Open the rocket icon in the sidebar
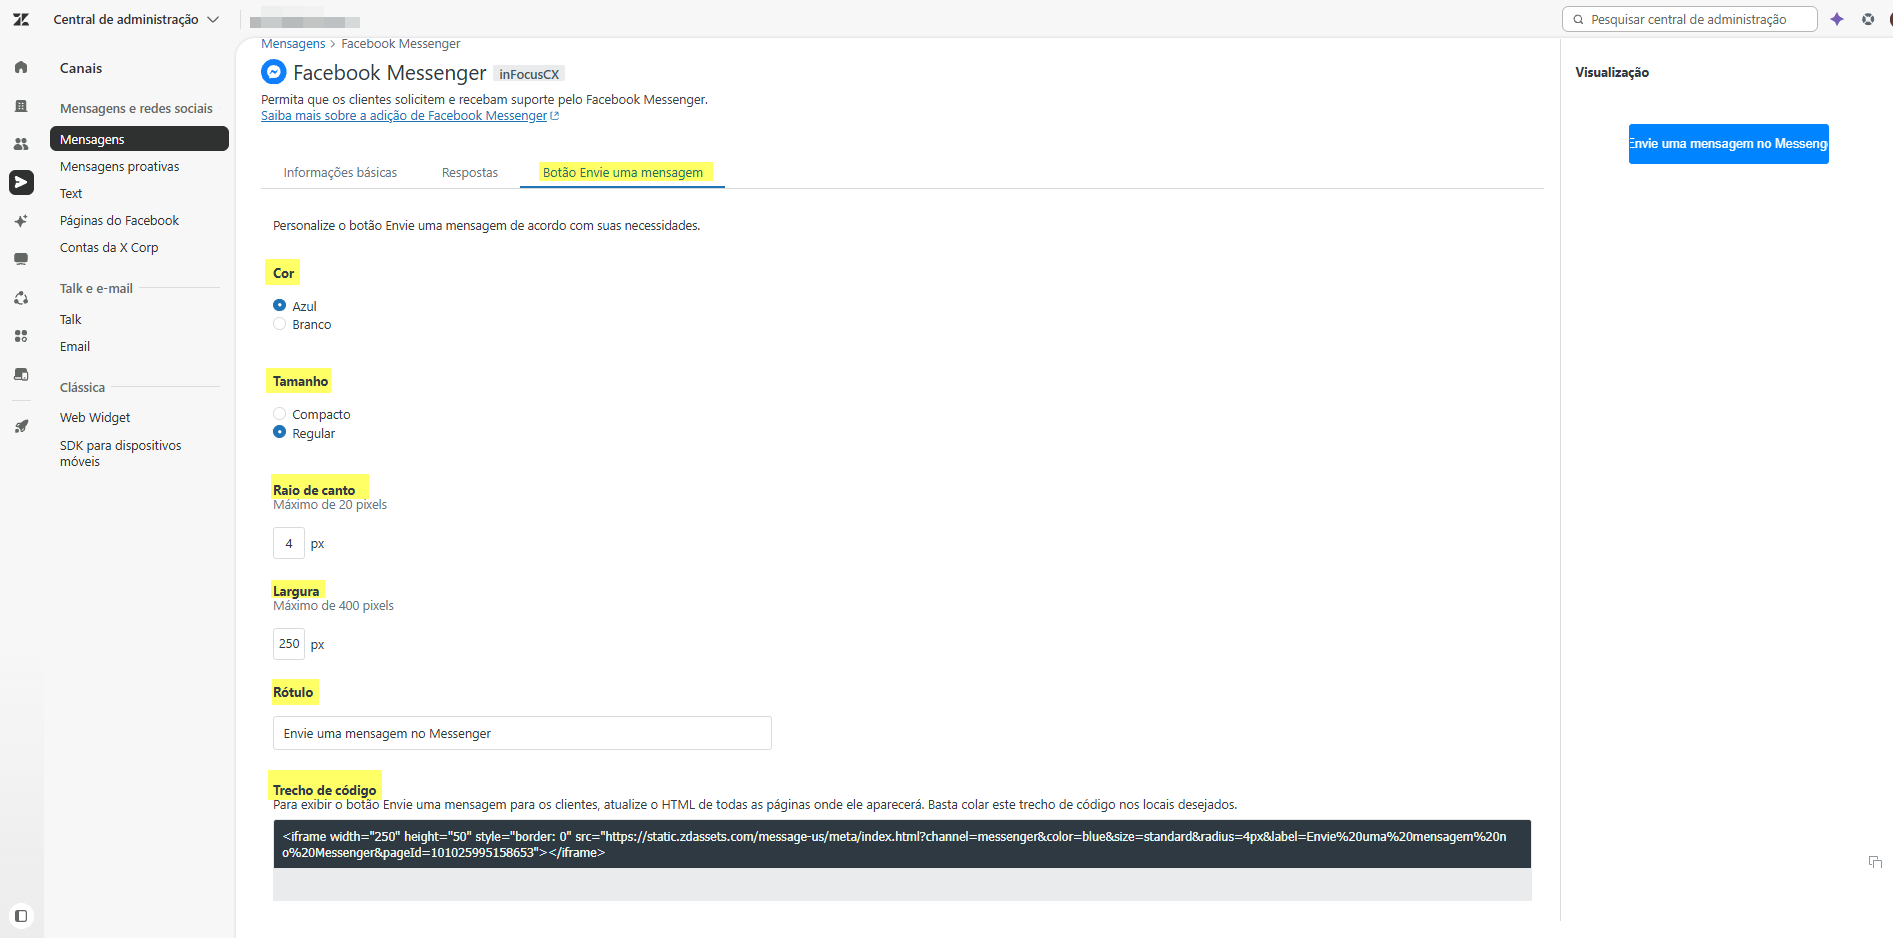 click(21, 426)
